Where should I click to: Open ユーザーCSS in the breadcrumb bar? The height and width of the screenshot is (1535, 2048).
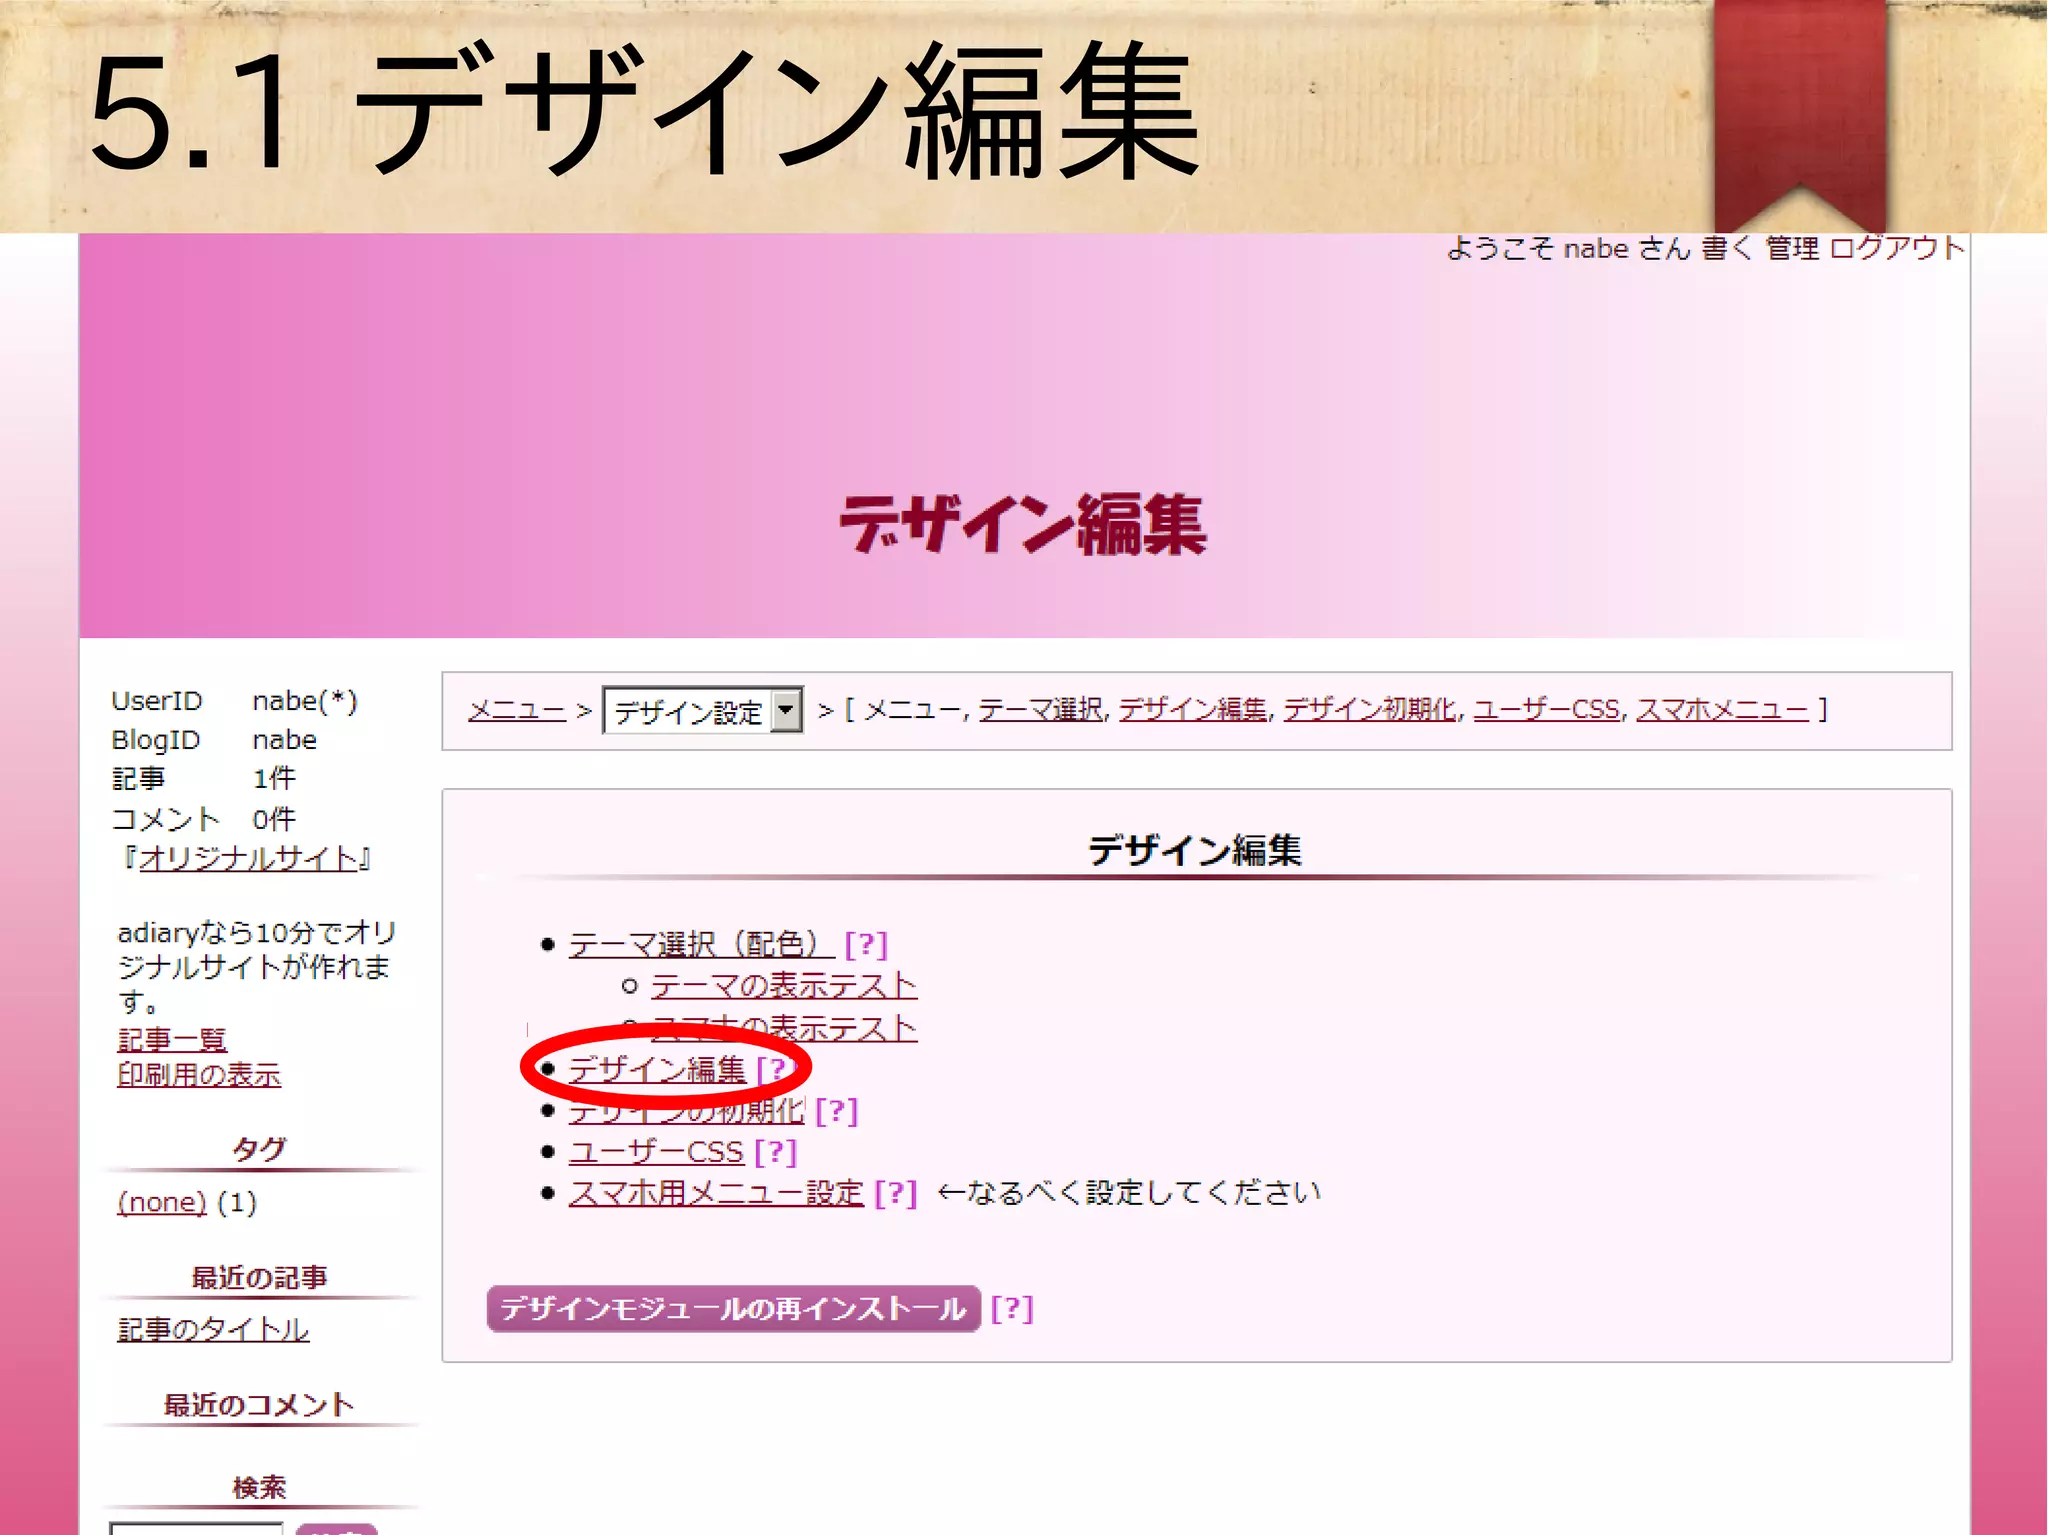1546,709
